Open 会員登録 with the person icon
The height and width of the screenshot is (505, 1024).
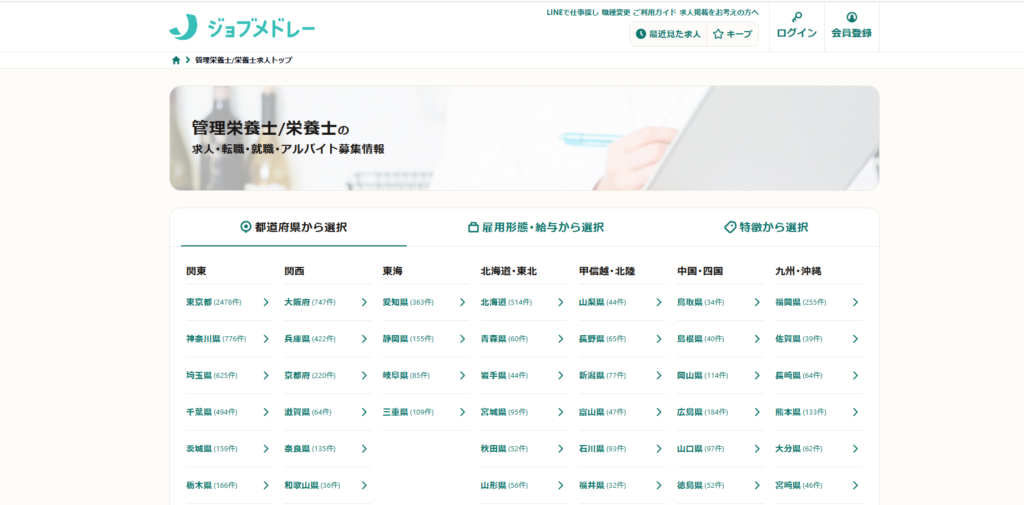coord(852,27)
